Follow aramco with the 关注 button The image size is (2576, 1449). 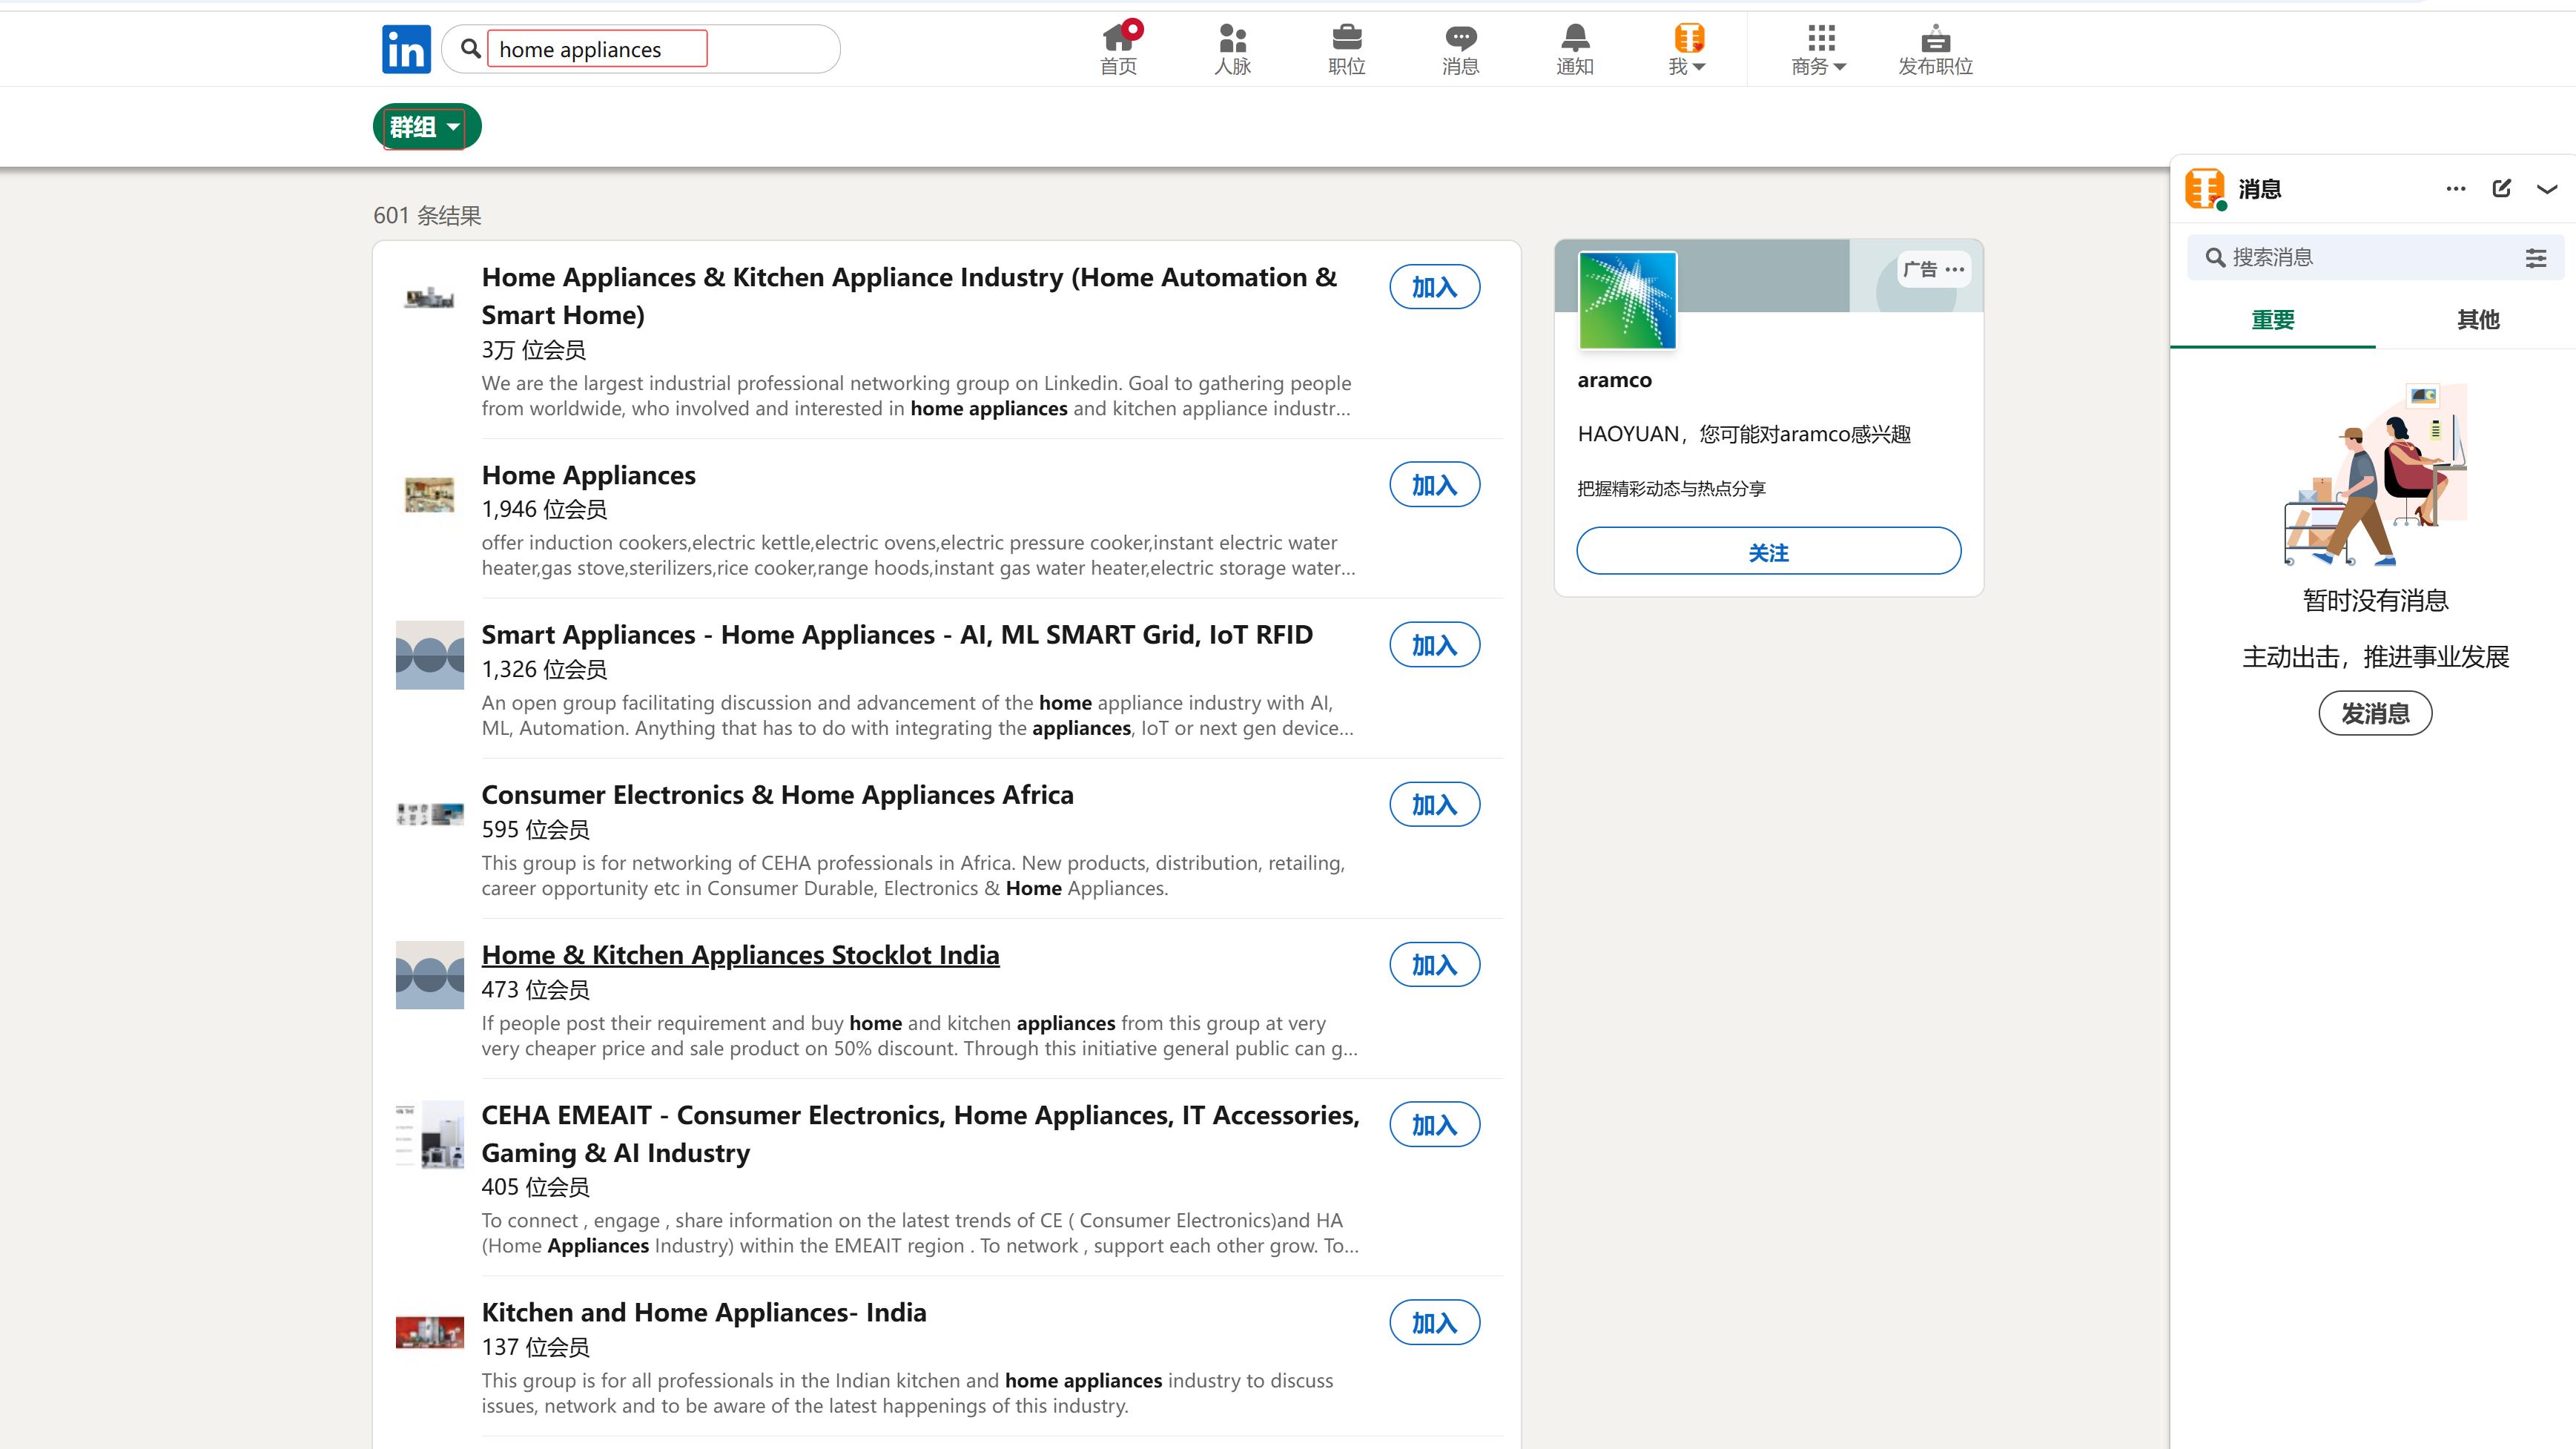[x=1768, y=551]
